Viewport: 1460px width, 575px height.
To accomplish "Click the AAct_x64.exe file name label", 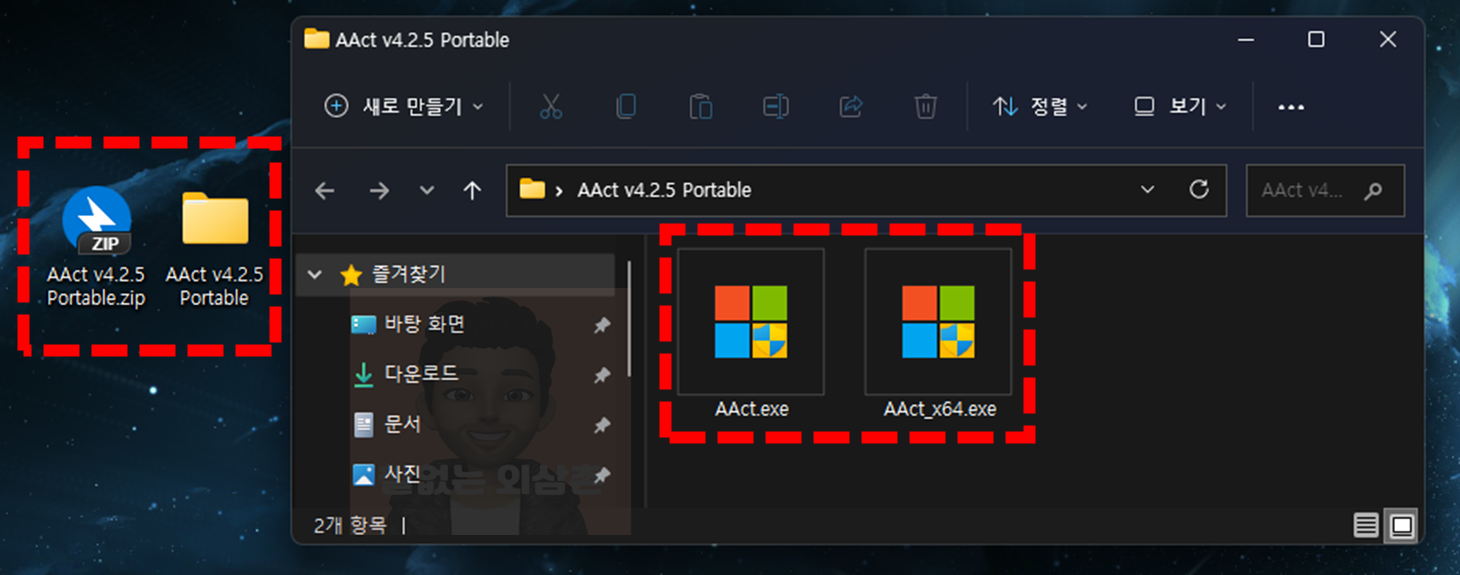I will [940, 409].
